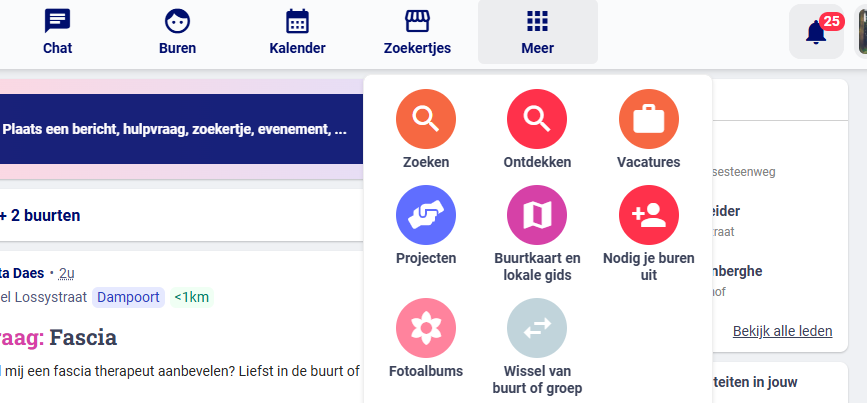Click Nodig je buren uit icon
The image size is (867, 403).
point(648,214)
